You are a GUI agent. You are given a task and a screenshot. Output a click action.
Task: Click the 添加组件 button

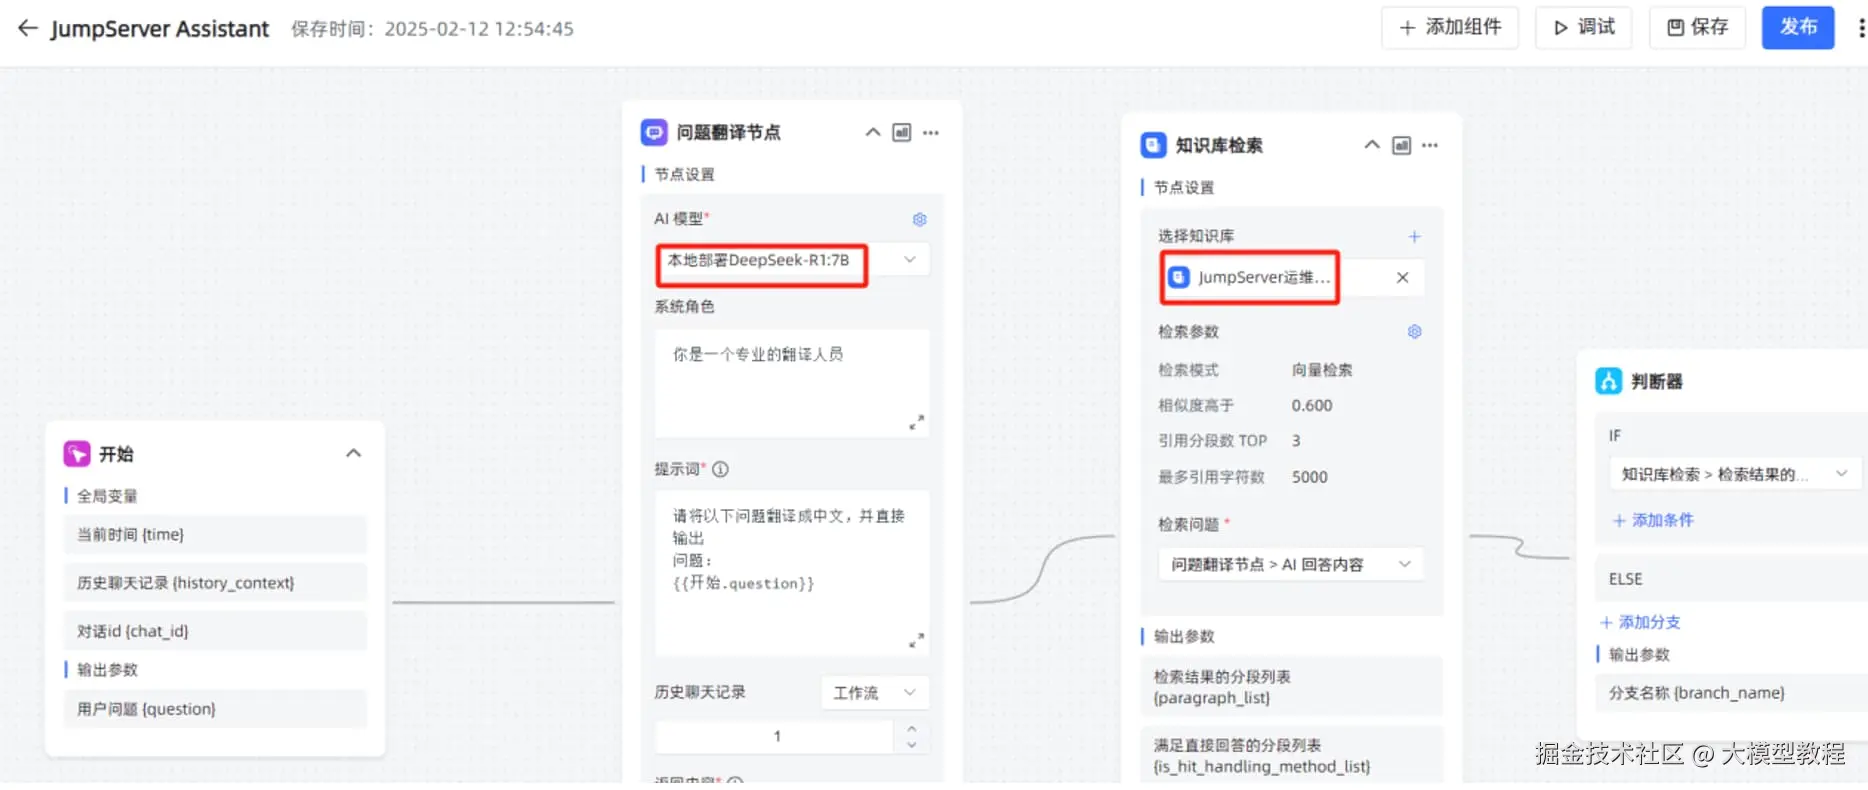[1450, 28]
